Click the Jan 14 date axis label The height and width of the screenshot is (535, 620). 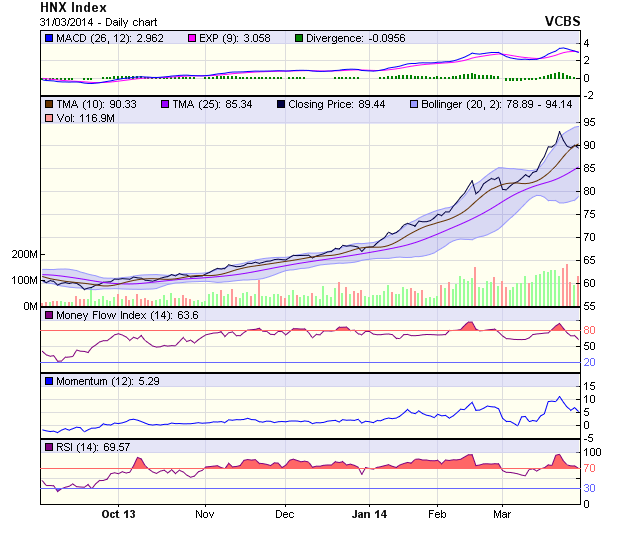(371, 514)
